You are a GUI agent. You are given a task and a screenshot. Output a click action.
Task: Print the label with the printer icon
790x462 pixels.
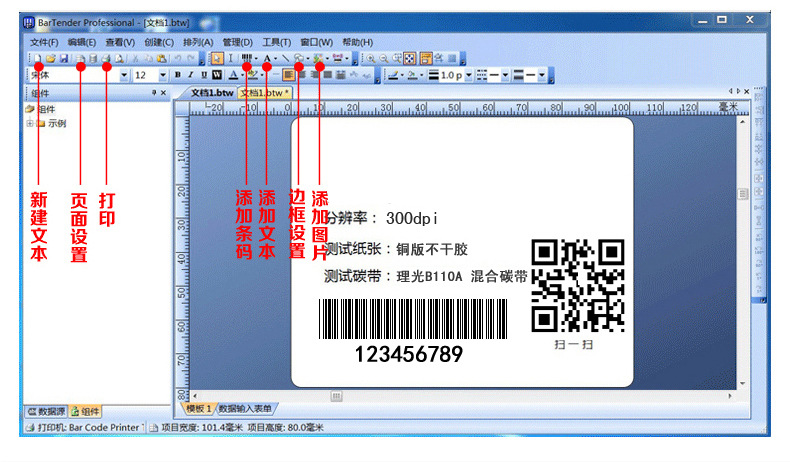tap(106, 58)
